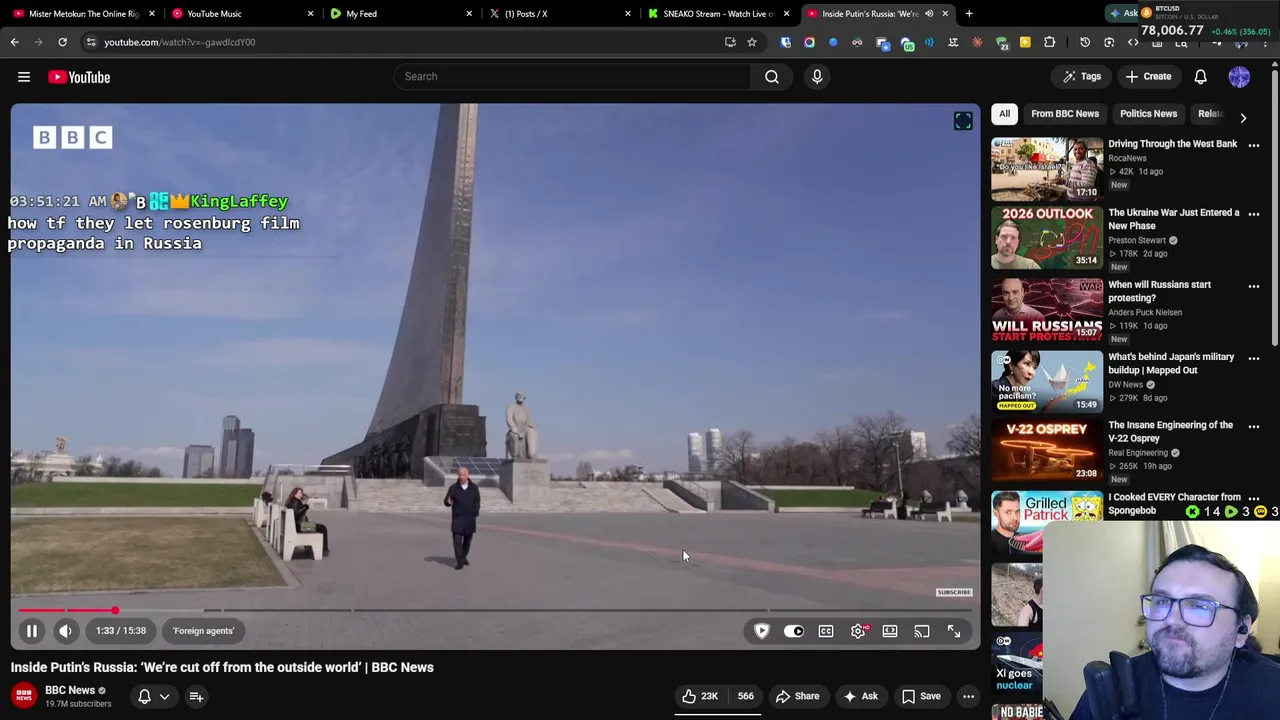Open the browser extensions puzzle icon
1280x720 pixels.
tap(1049, 42)
